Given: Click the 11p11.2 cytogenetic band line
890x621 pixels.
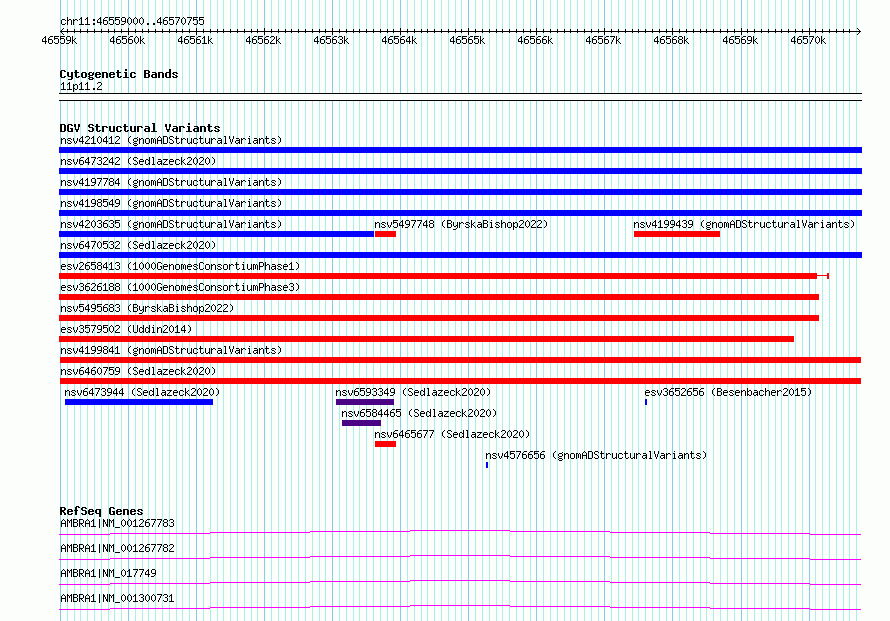Looking at the screenshot, I should [x=460, y=97].
